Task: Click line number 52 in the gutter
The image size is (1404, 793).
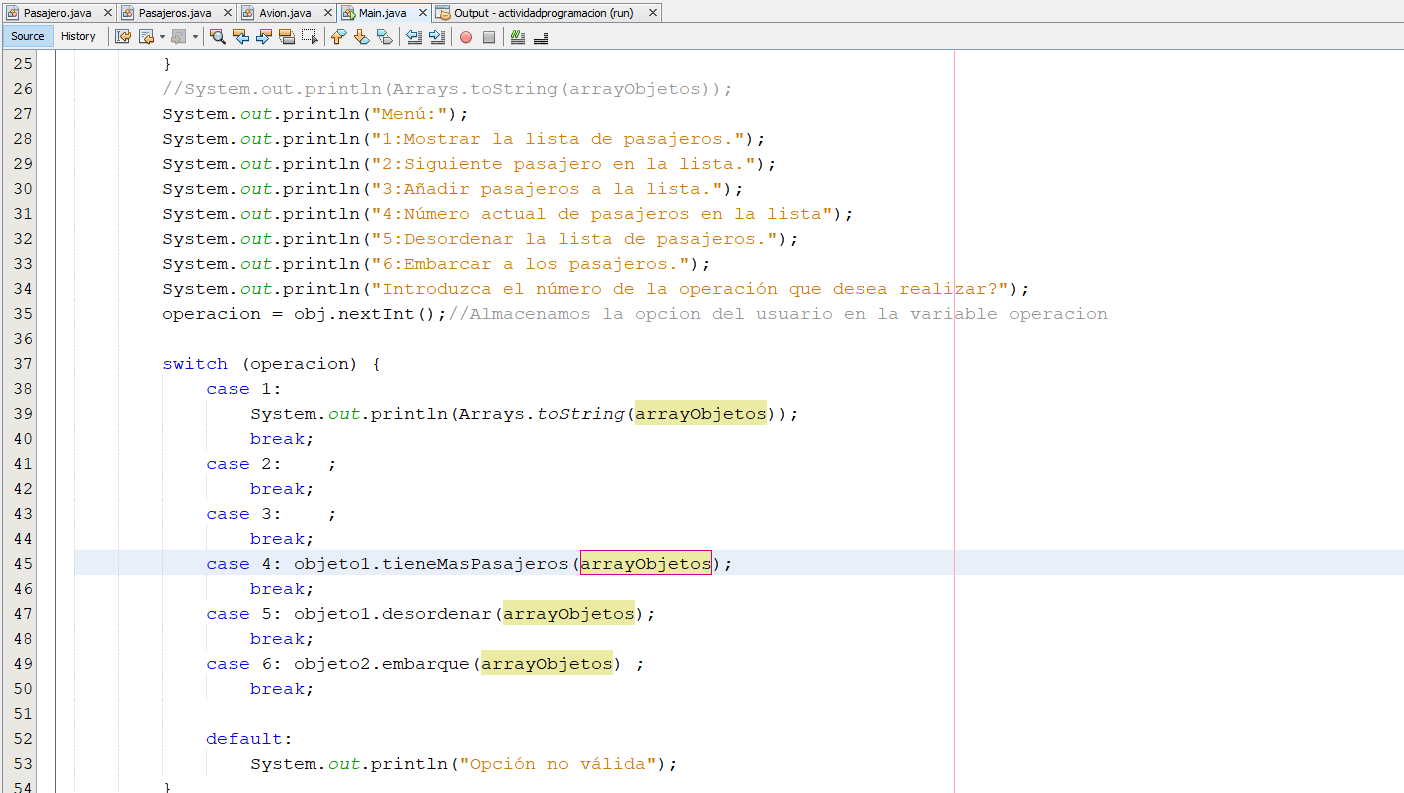Action: coord(23,739)
